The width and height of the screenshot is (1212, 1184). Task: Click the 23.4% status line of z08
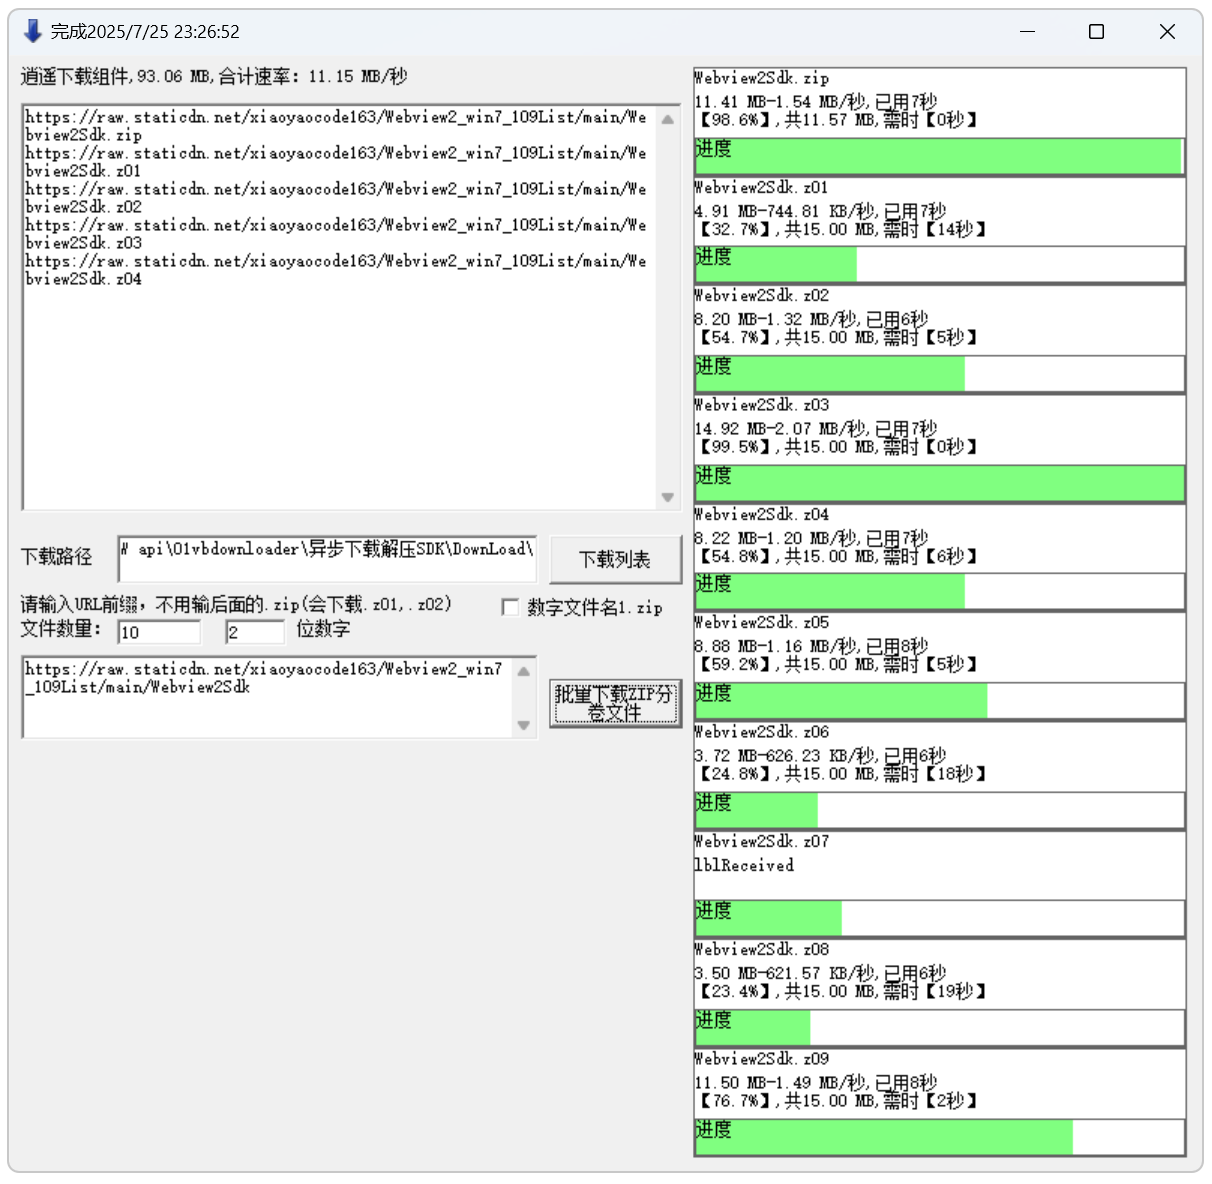coord(841,991)
